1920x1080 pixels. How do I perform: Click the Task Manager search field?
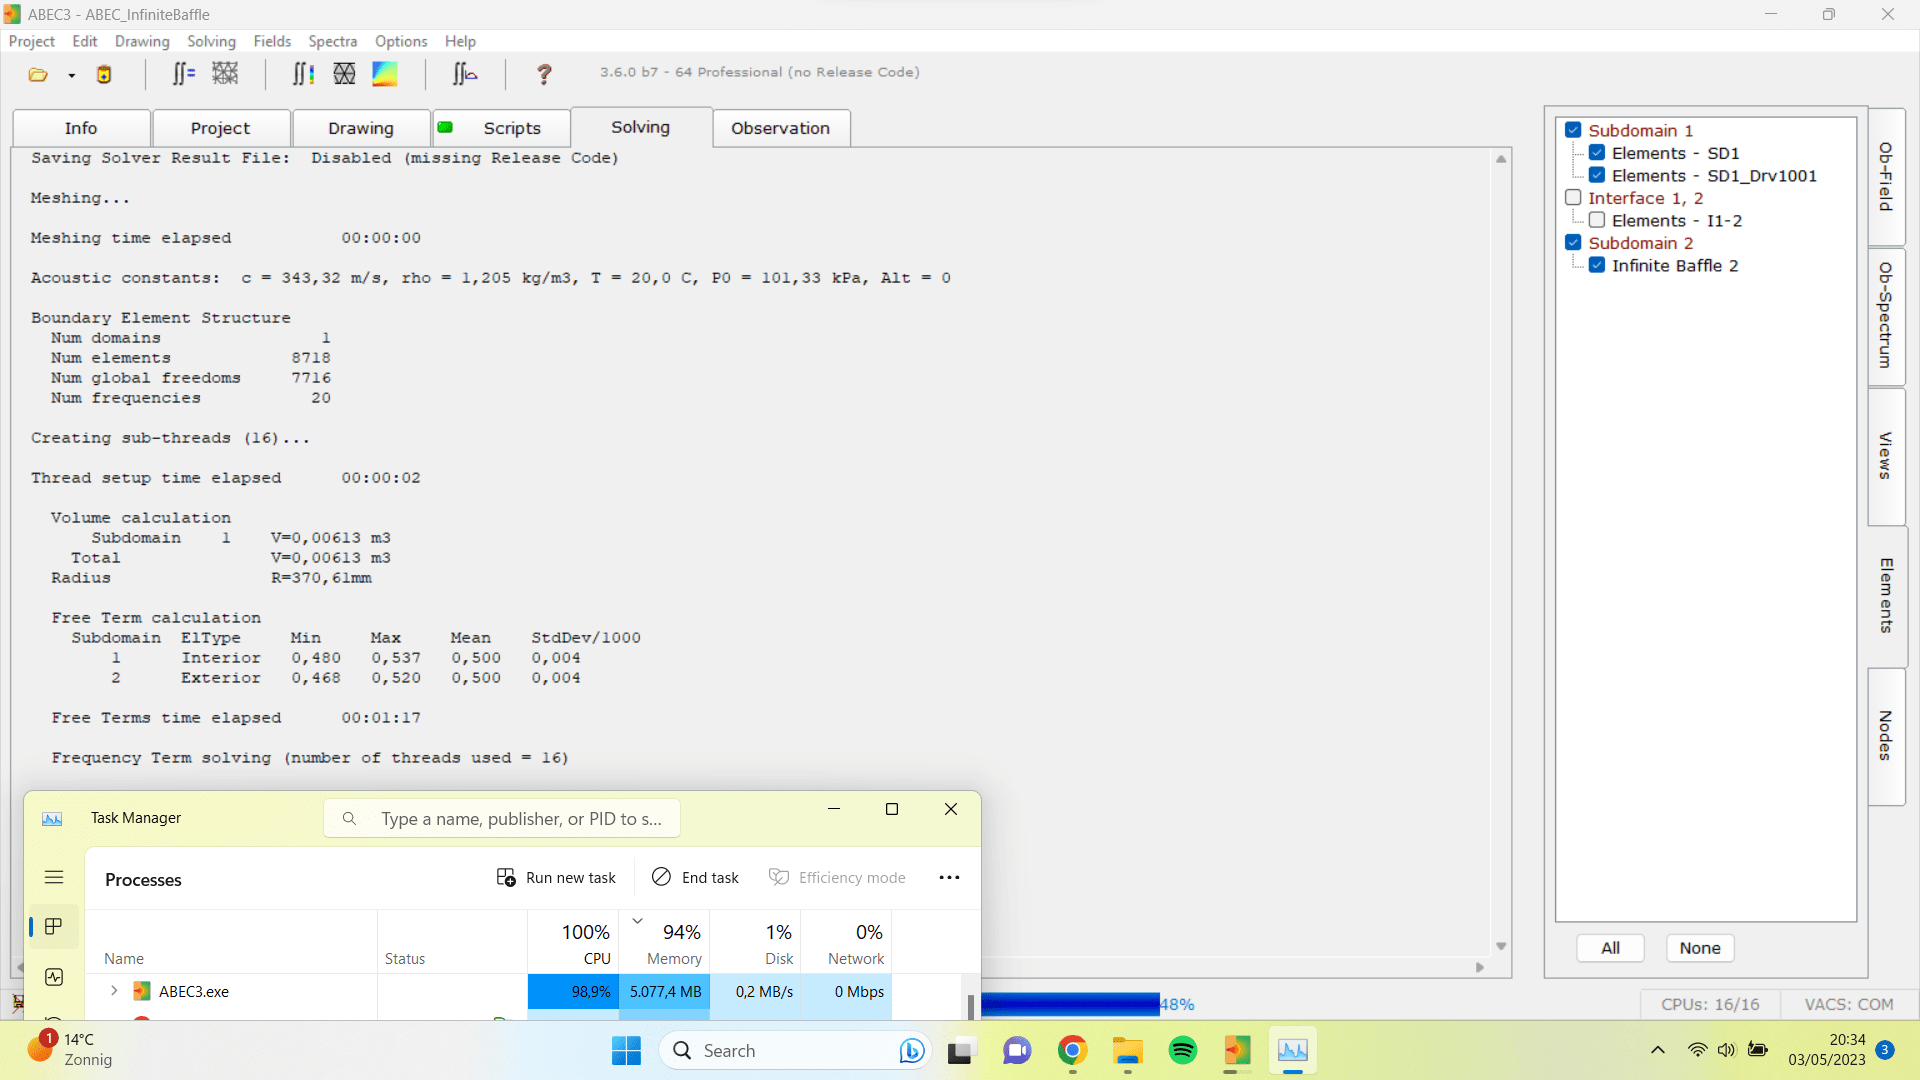pyautogui.click(x=502, y=819)
